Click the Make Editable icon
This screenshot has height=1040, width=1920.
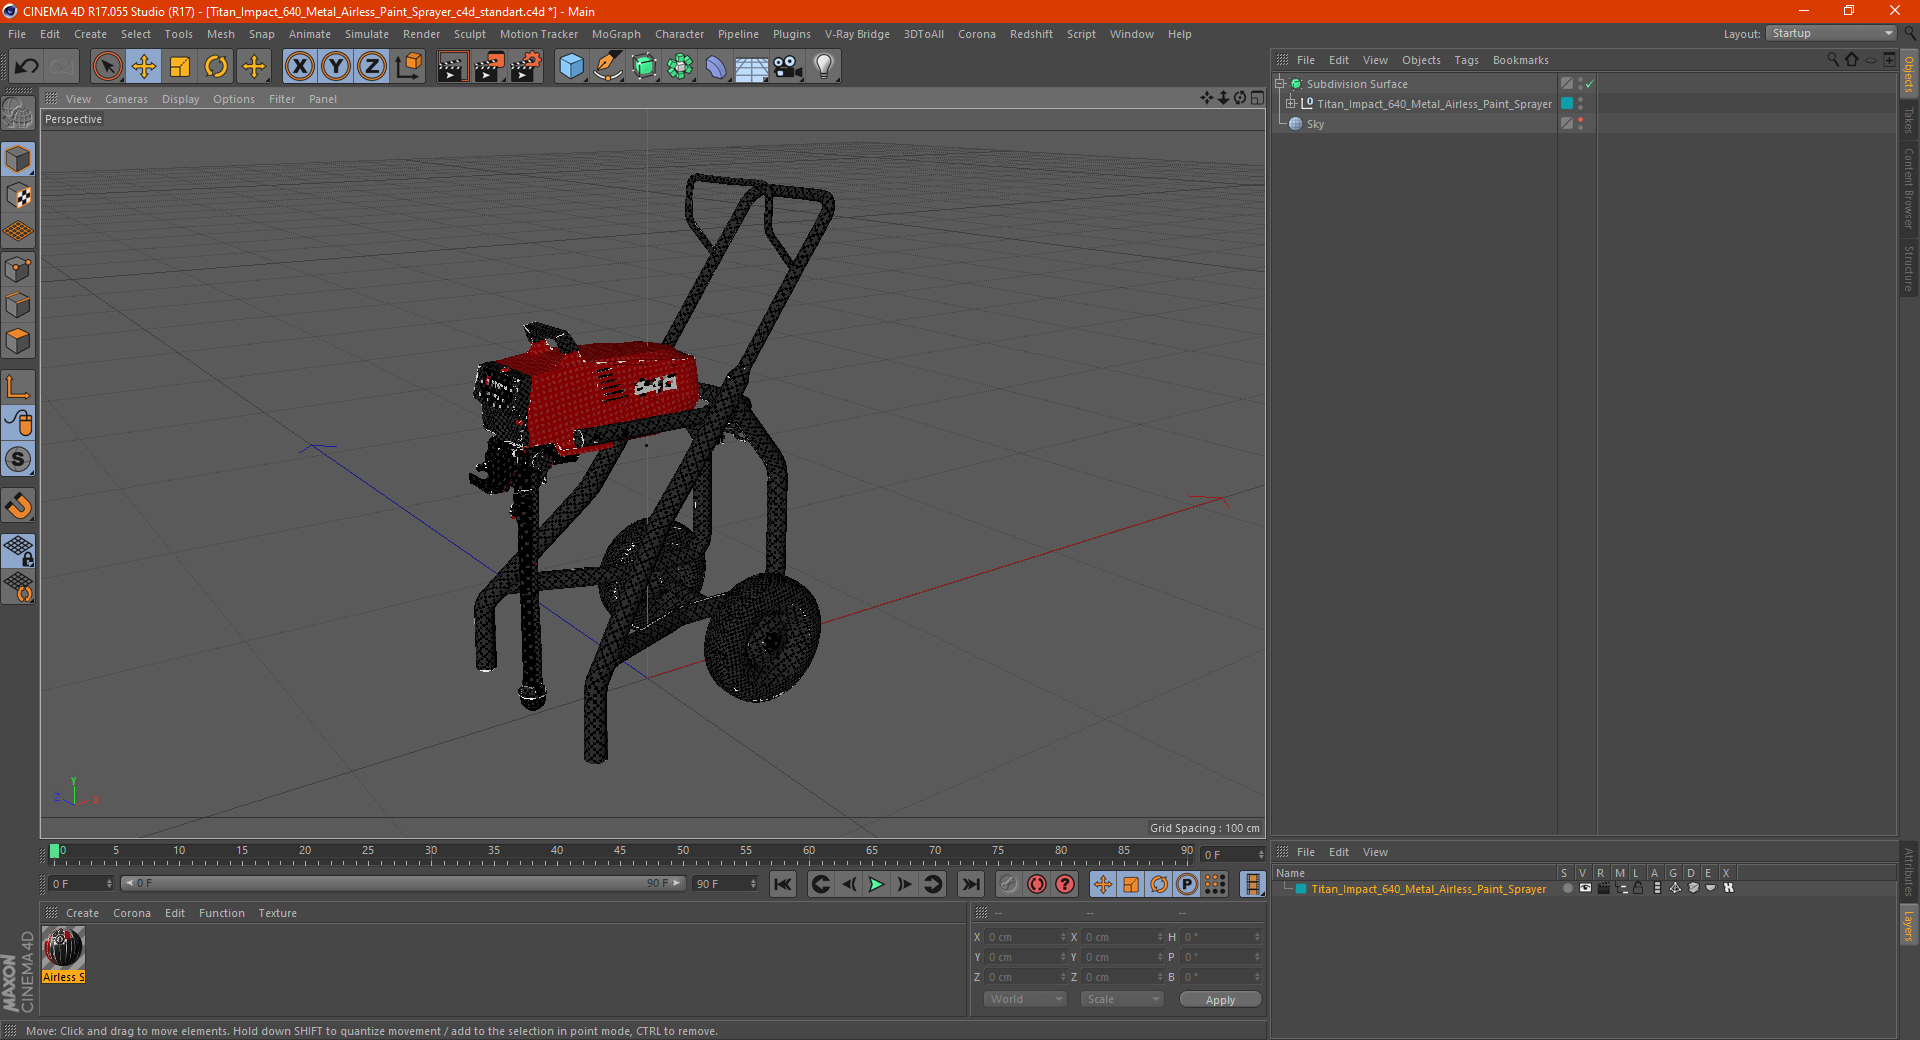coord(18,114)
